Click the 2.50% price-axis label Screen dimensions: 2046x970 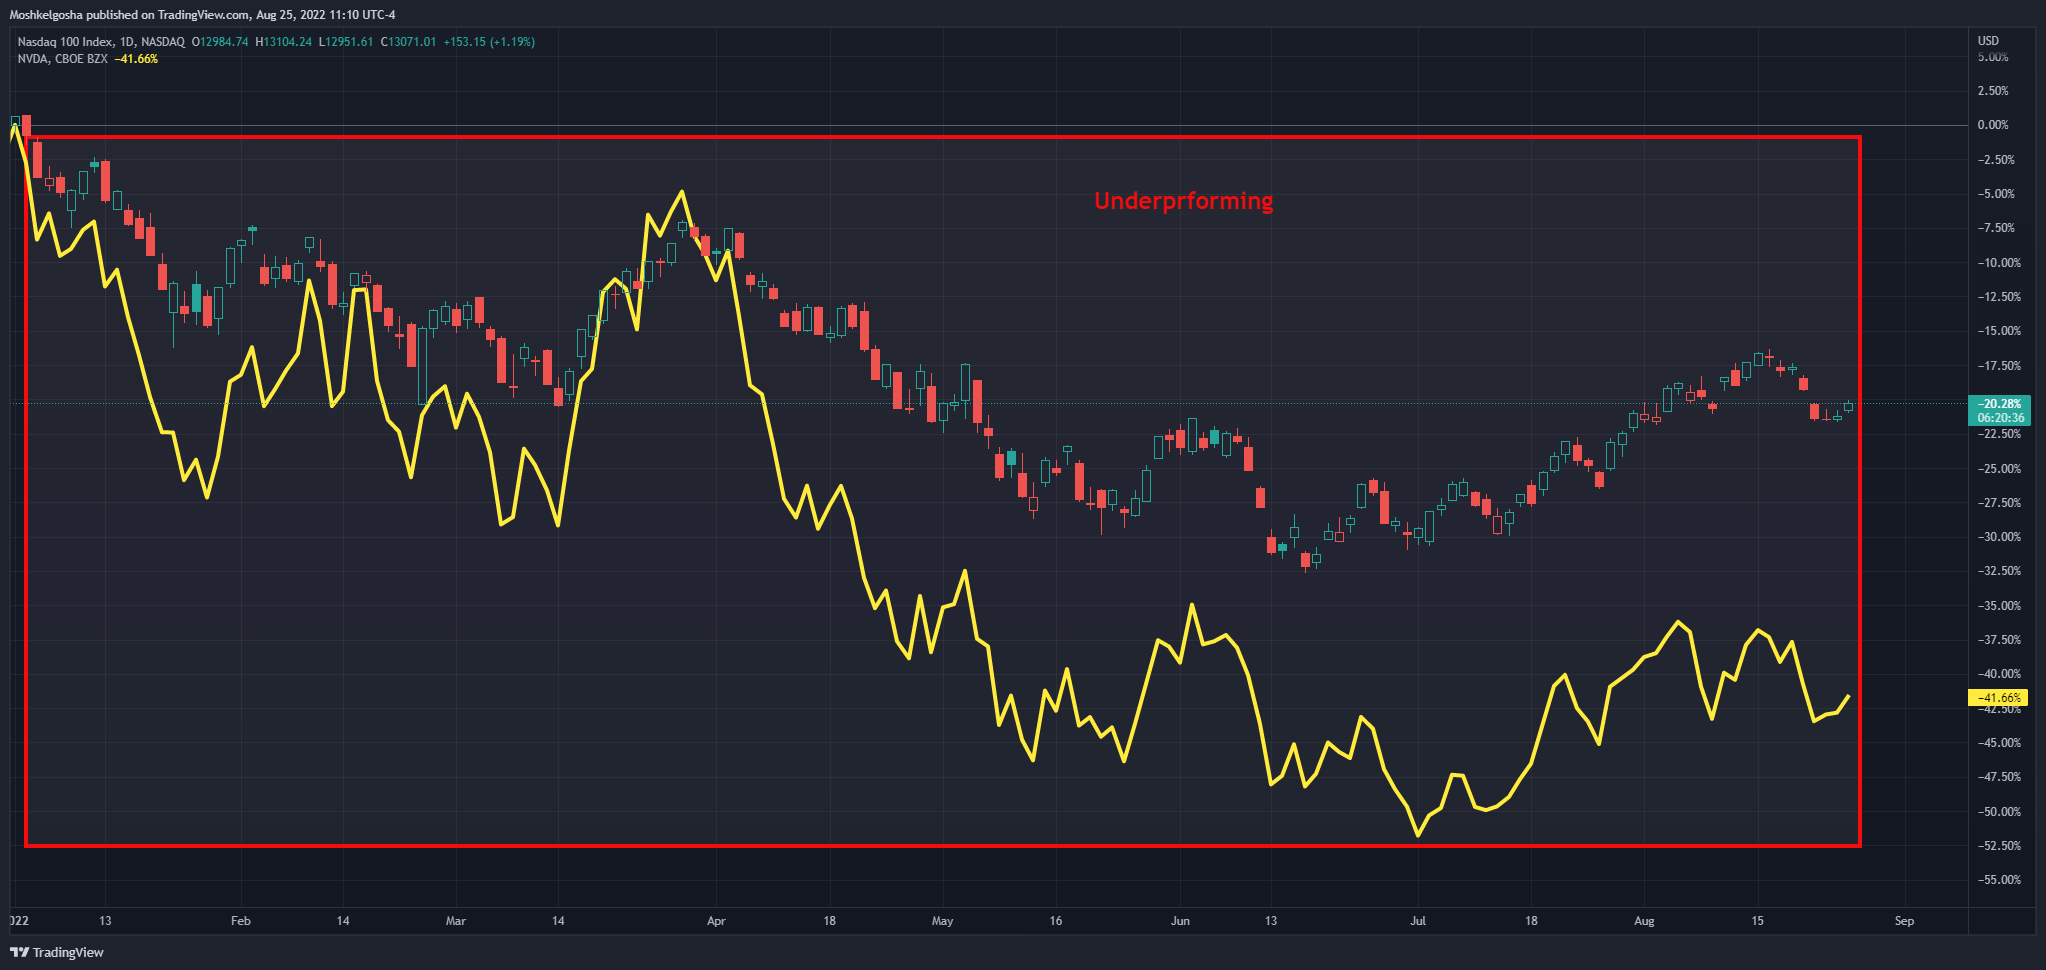[1993, 91]
